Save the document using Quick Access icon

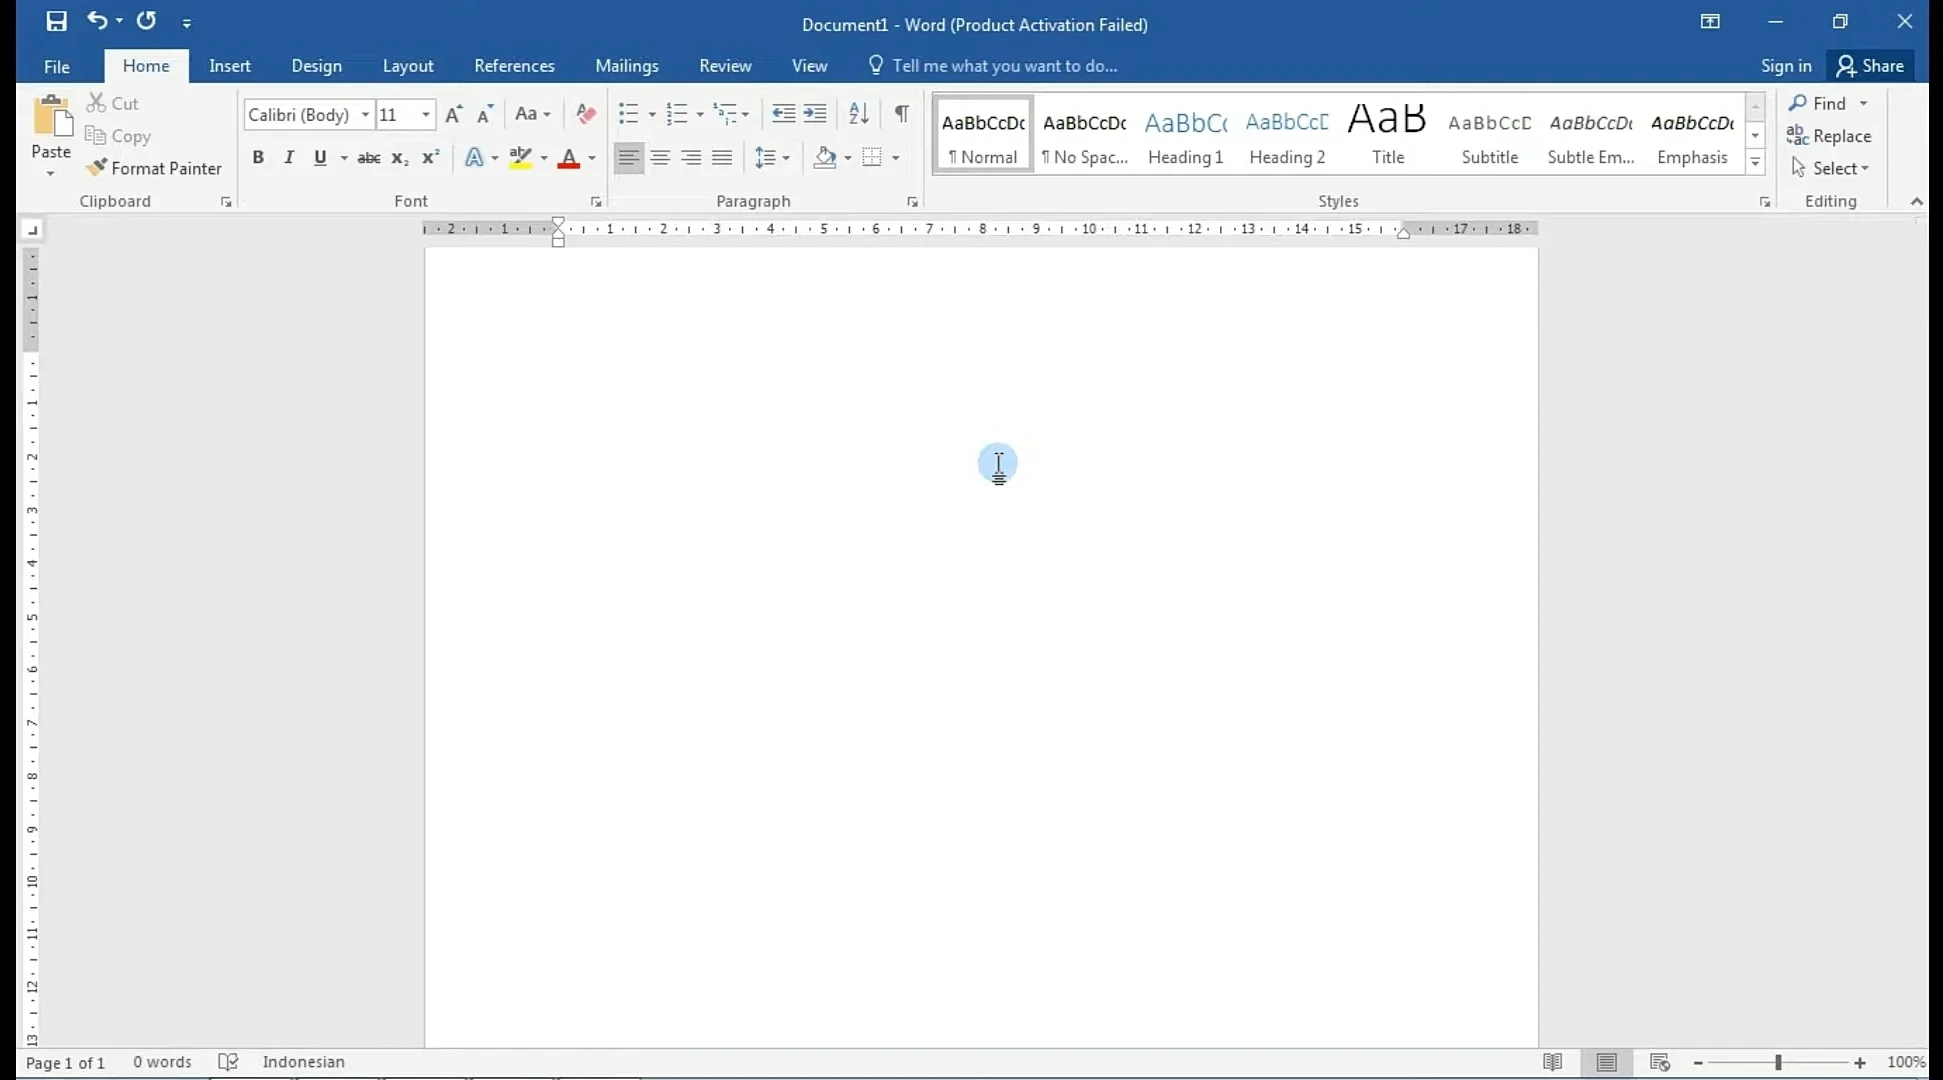(x=56, y=21)
